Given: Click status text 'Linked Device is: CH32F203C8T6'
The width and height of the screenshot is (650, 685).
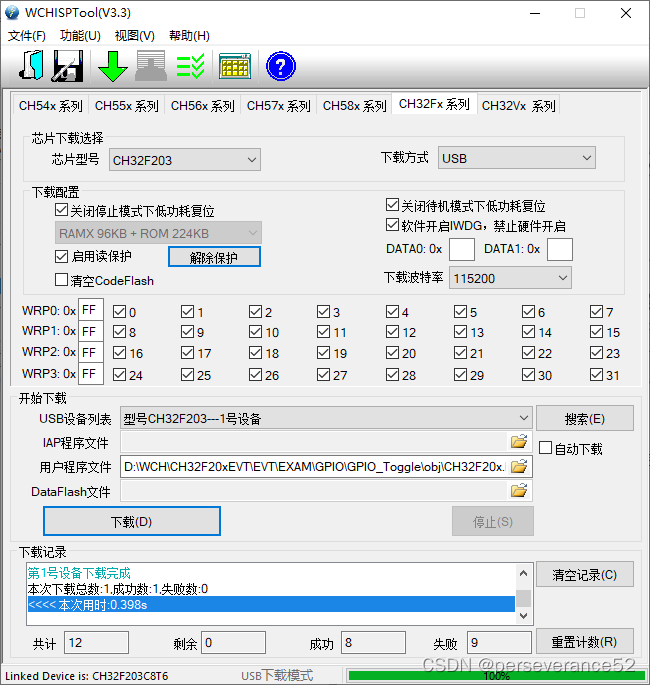Looking at the screenshot, I should pos(86,676).
